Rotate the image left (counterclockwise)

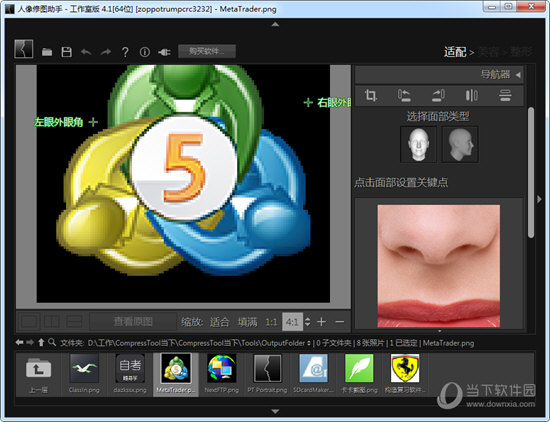click(x=404, y=95)
